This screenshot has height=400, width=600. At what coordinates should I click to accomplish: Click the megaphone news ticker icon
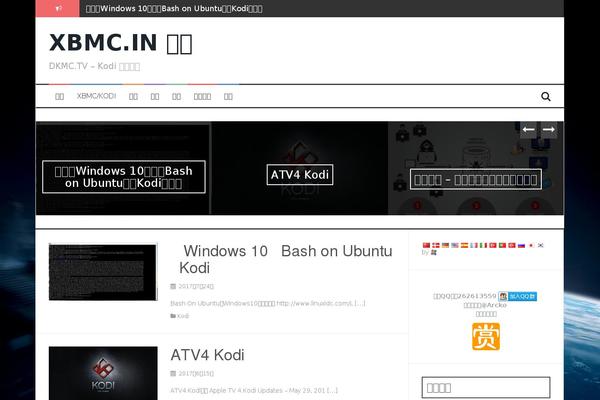click(x=58, y=8)
